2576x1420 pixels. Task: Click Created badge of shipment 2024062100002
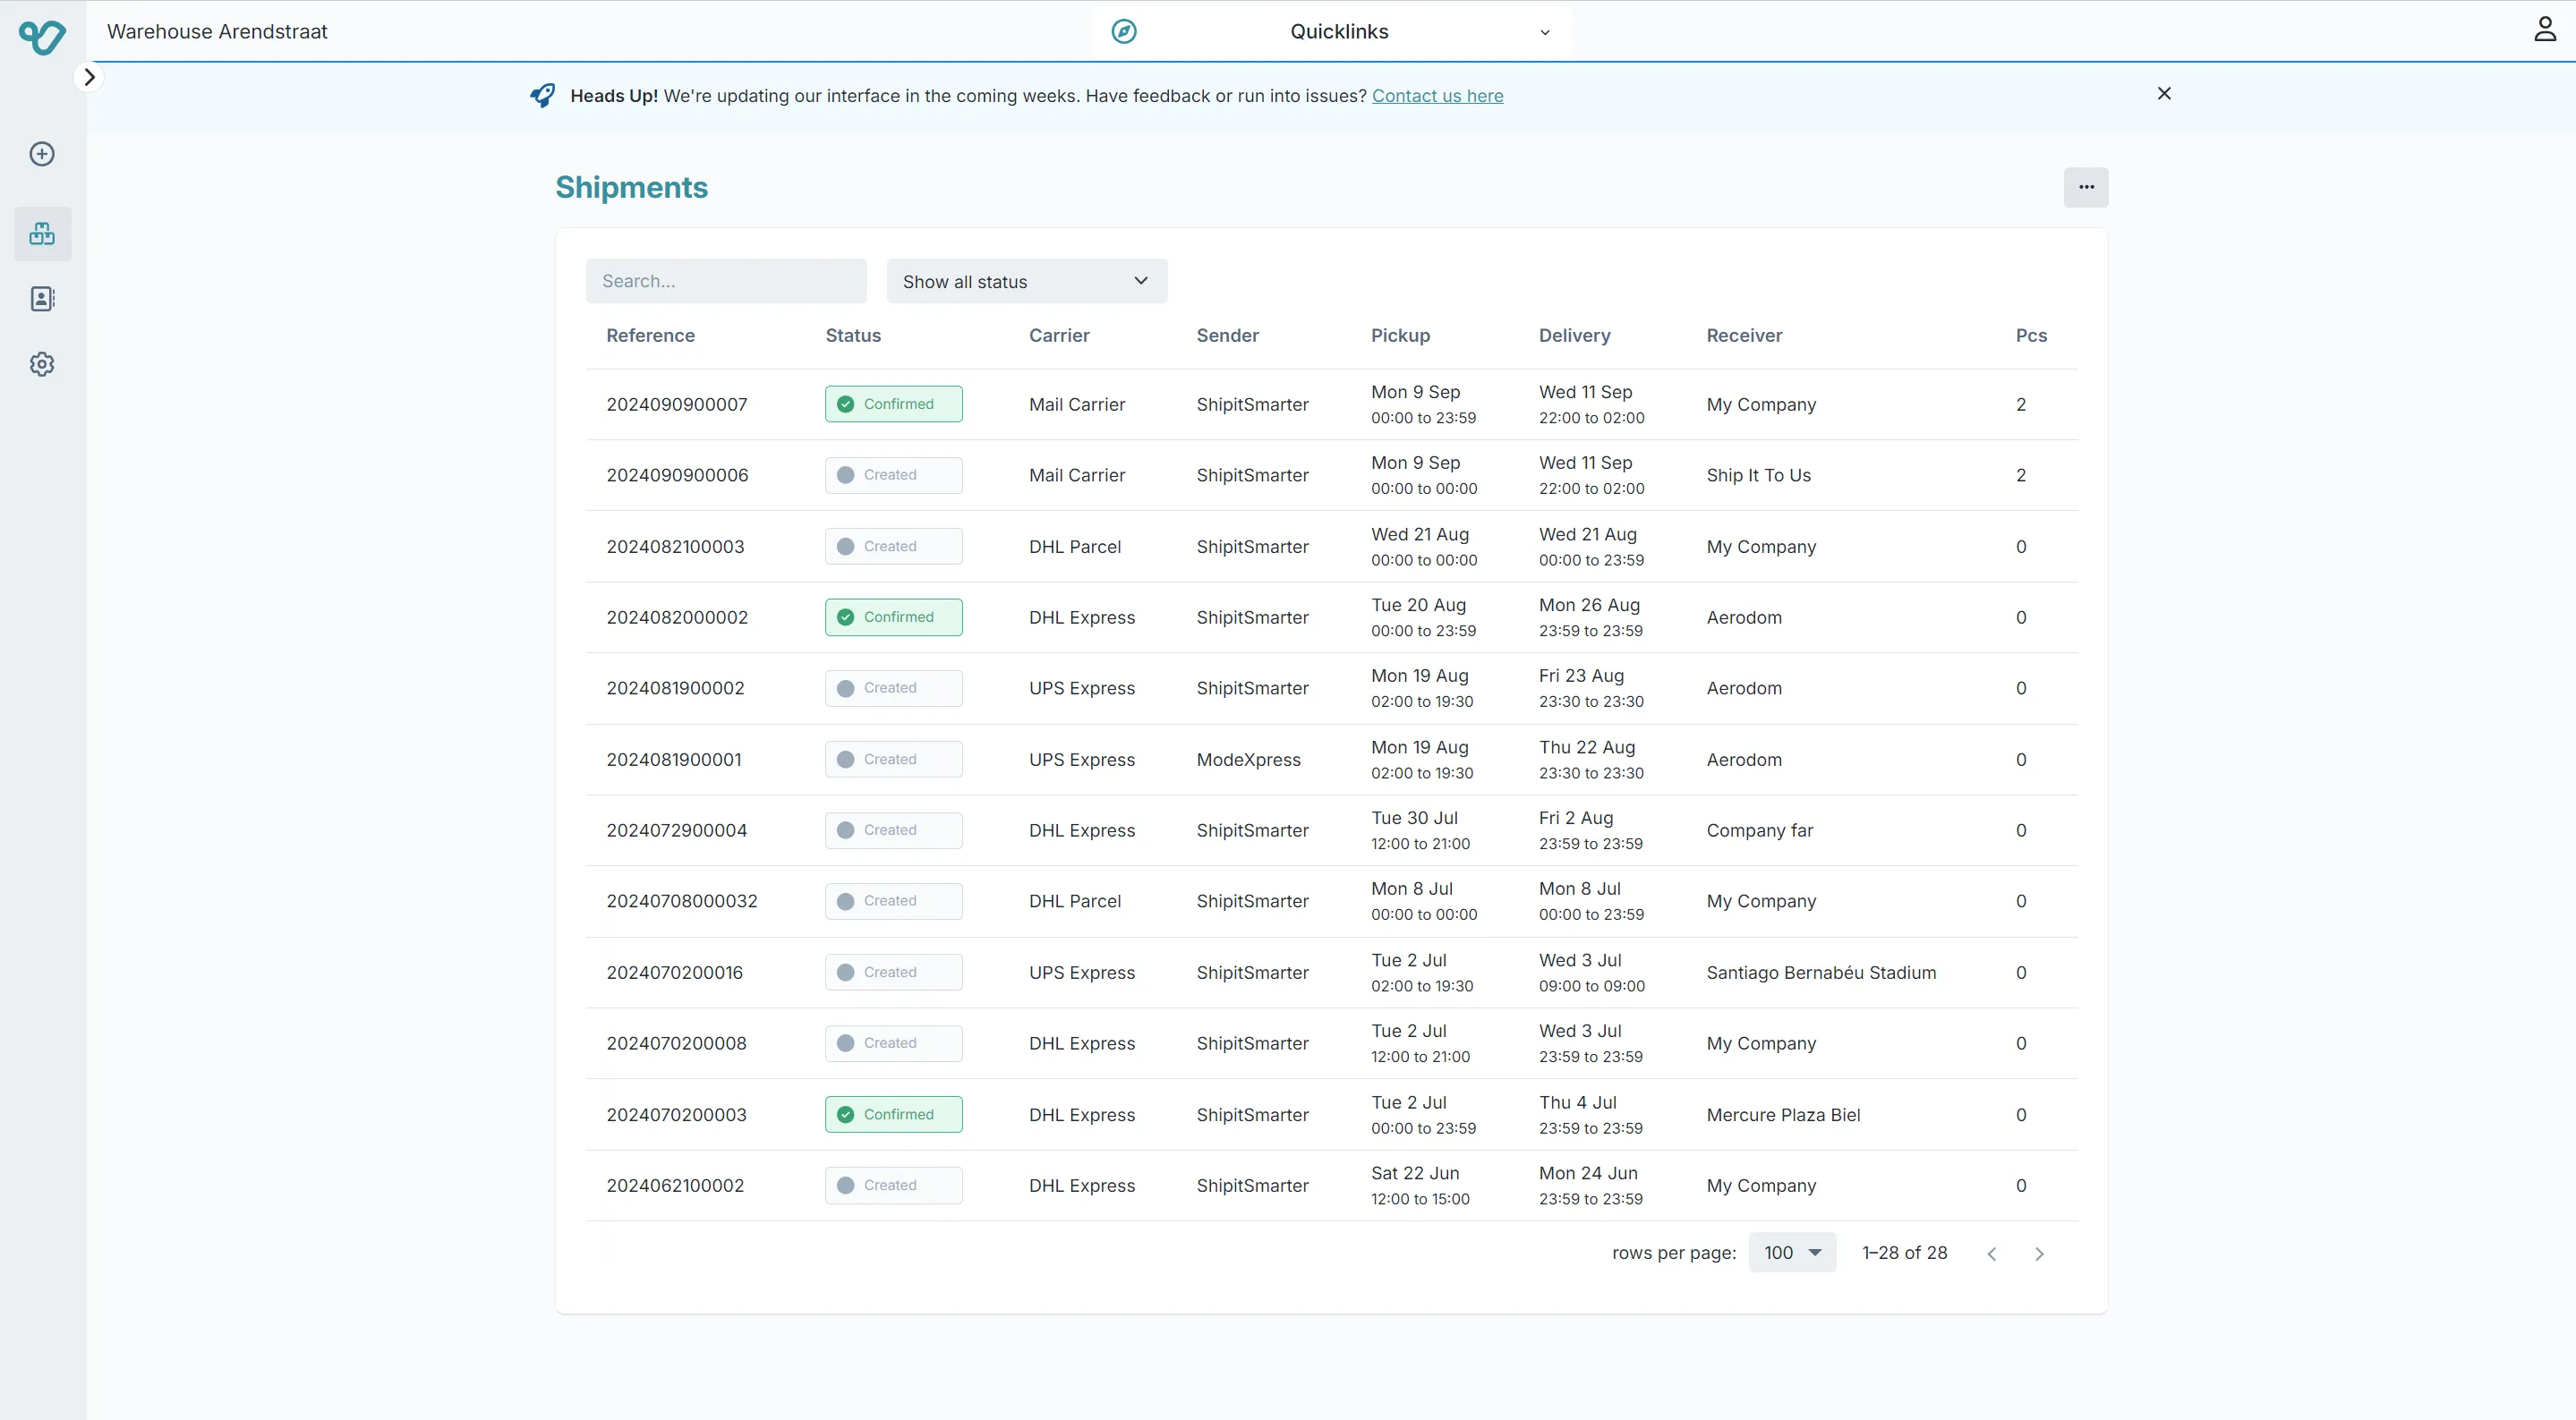[893, 1185]
